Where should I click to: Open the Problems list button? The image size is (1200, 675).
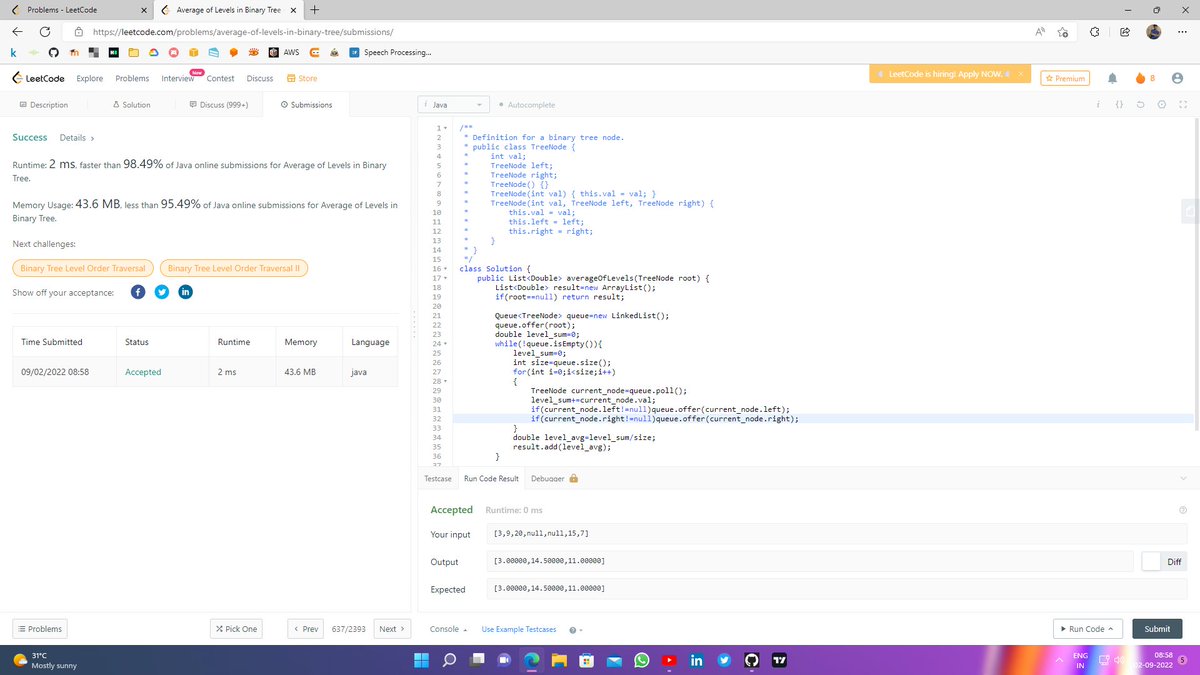pos(39,629)
